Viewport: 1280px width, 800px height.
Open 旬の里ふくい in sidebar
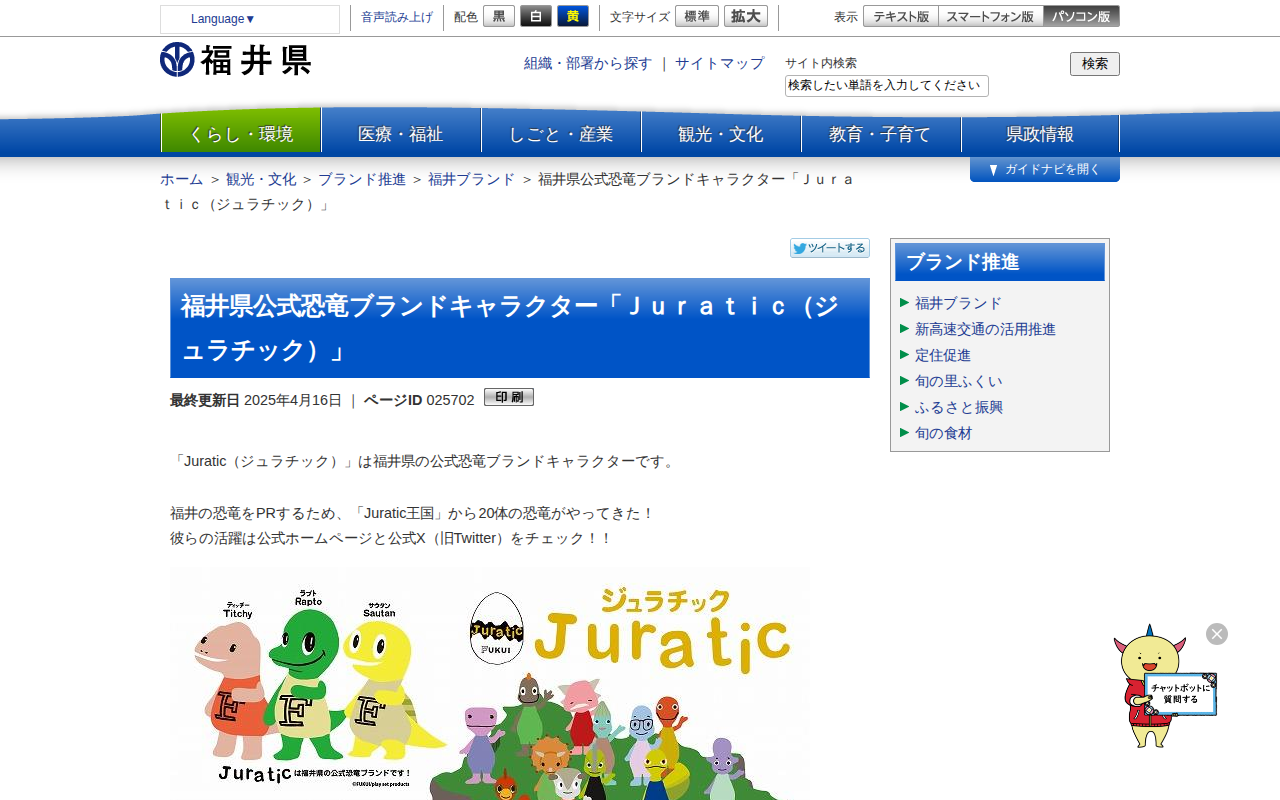[x=958, y=381]
